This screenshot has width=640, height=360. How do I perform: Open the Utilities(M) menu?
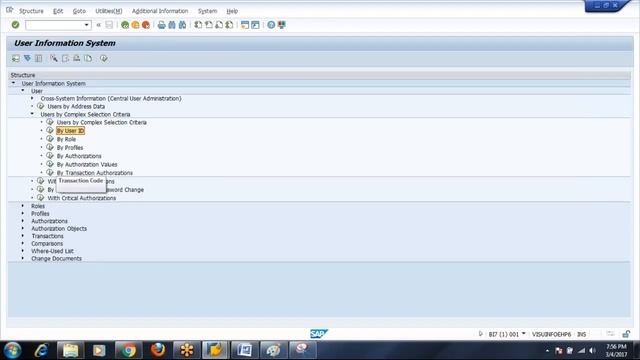pyautogui.click(x=109, y=11)
